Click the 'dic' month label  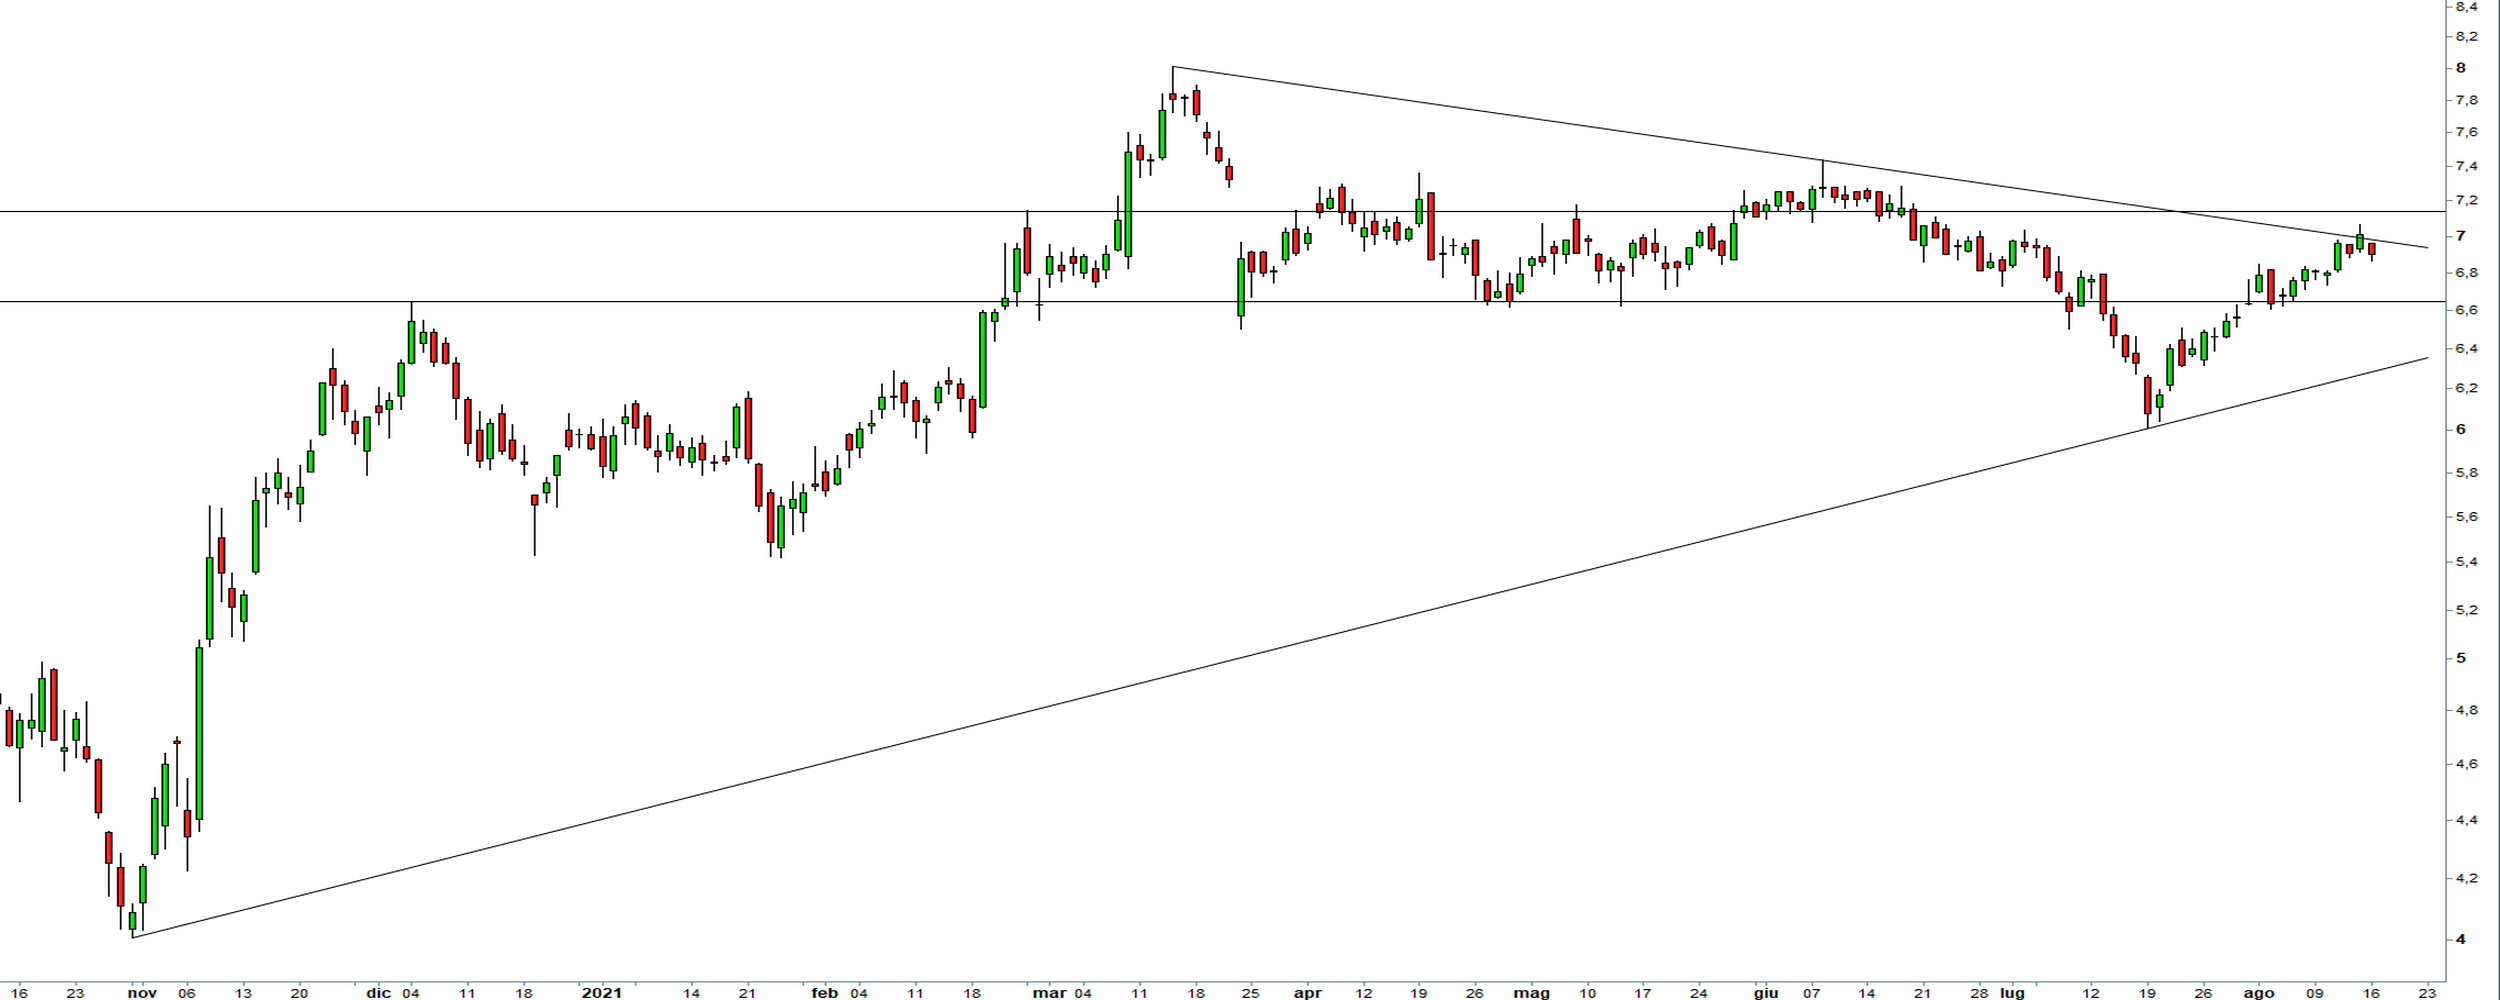(379, 993)
